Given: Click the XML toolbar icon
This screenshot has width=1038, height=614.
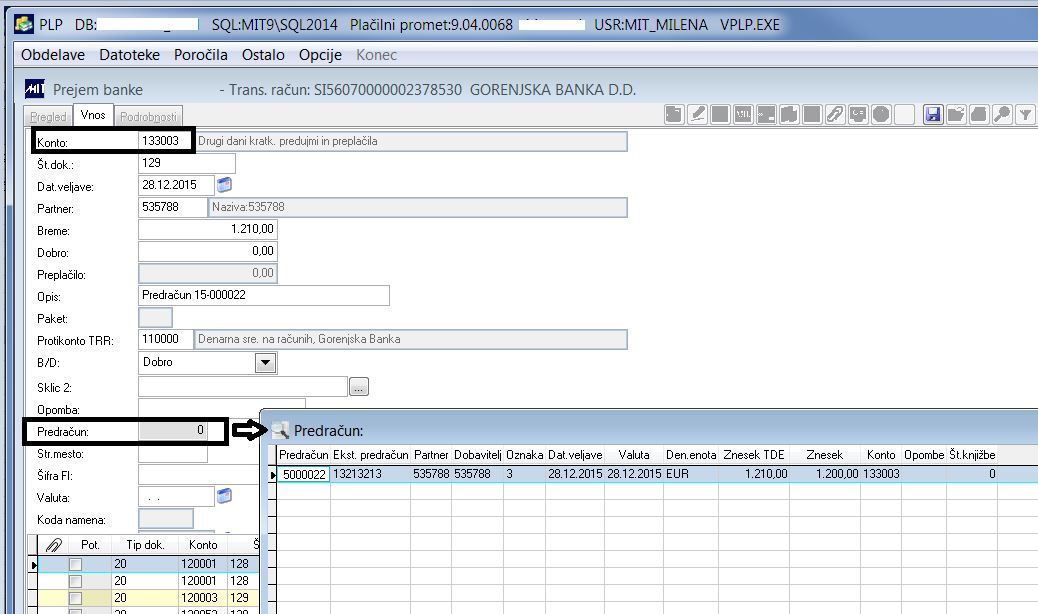Looking at the screenshot, I should (743, 114).
